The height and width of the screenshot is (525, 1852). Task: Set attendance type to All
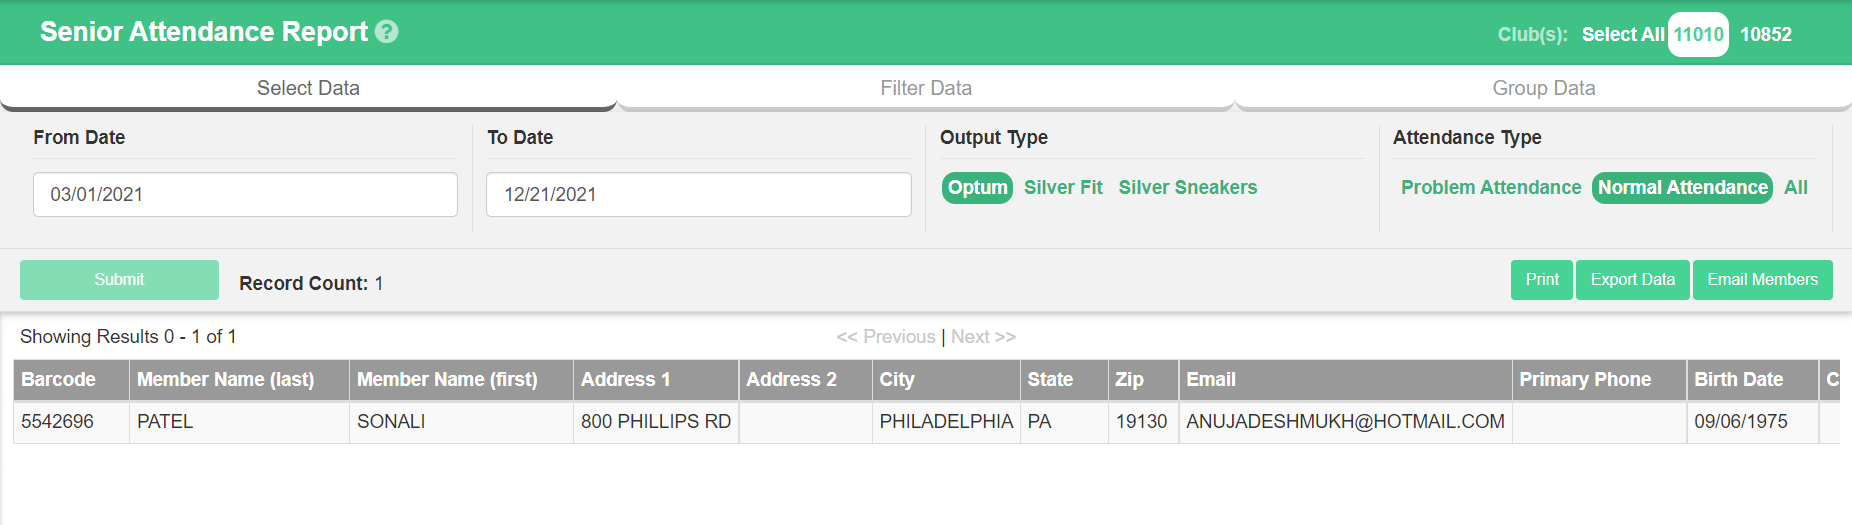[1796, 188]
